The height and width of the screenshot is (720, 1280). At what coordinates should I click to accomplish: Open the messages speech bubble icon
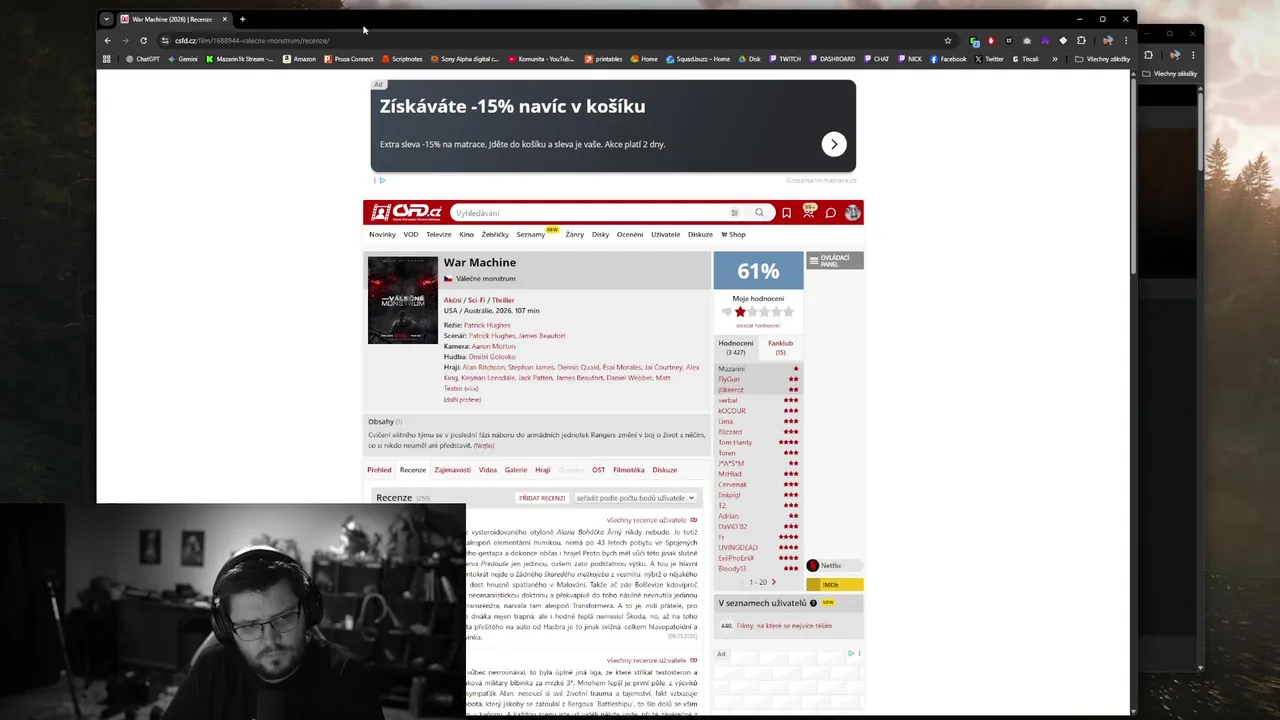pyautogui.click(x=830, y=212)
